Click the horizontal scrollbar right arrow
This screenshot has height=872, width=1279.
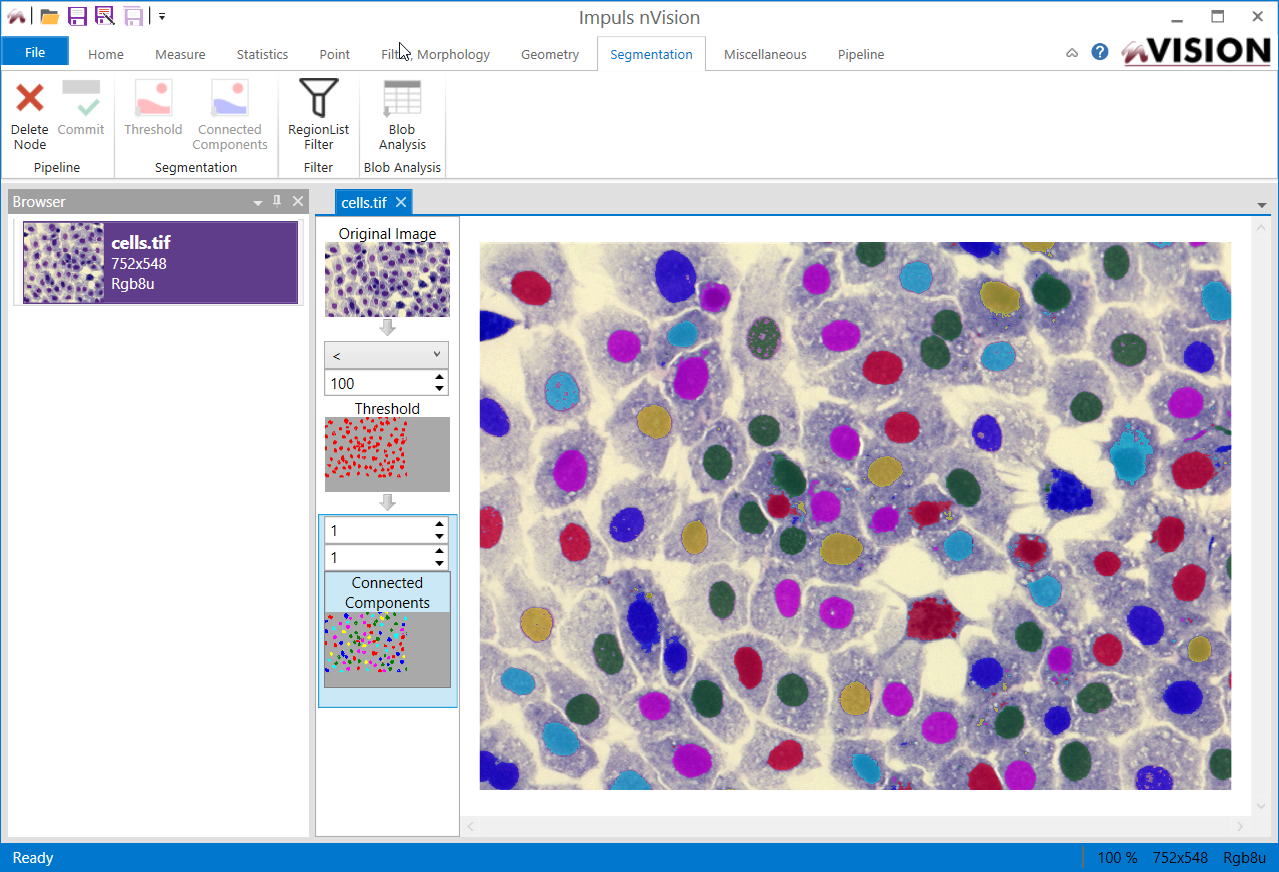pos(1241,827)
